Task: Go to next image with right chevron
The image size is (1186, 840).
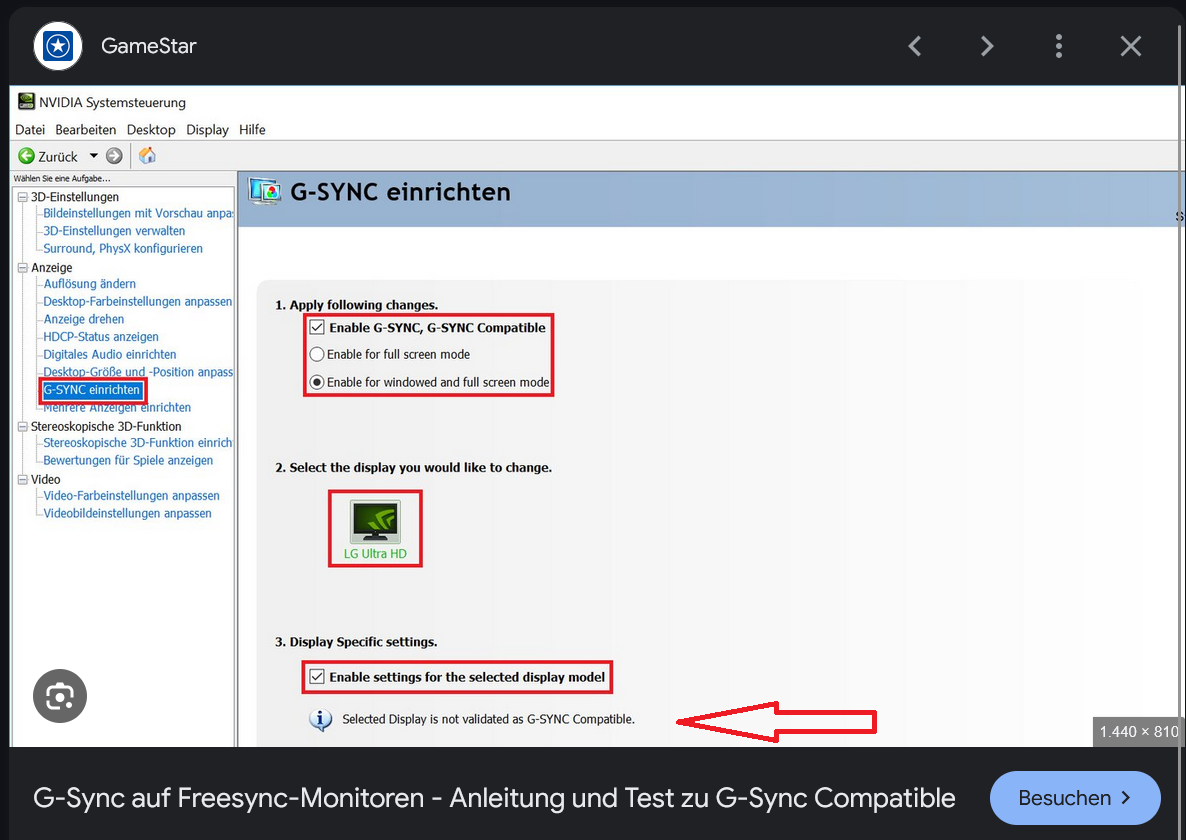Action: pos(987,46)
